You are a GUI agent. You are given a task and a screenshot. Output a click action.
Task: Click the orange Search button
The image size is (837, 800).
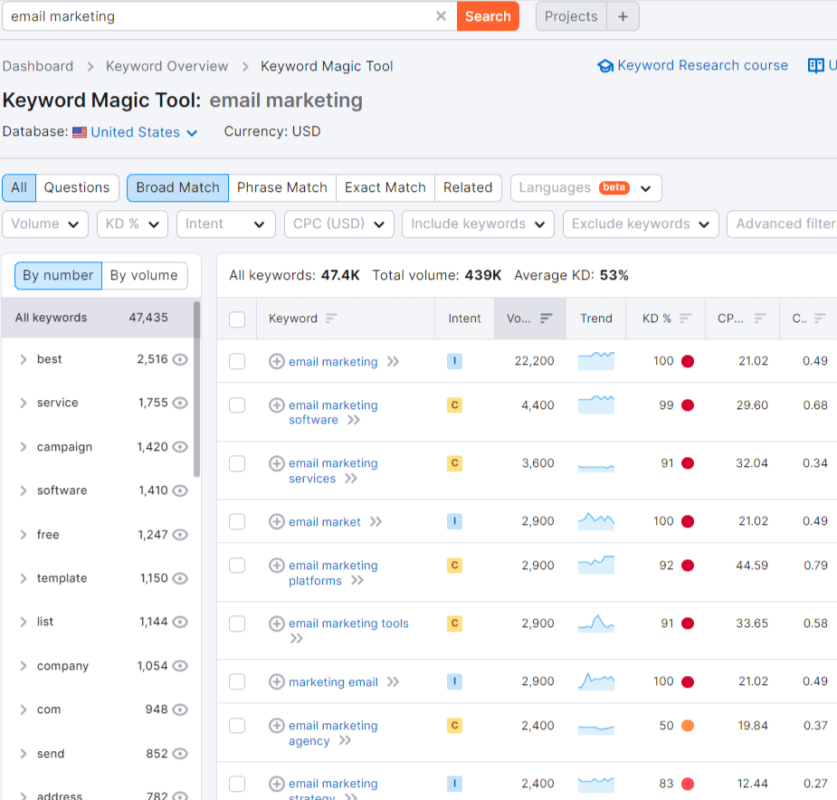[488, 16]
